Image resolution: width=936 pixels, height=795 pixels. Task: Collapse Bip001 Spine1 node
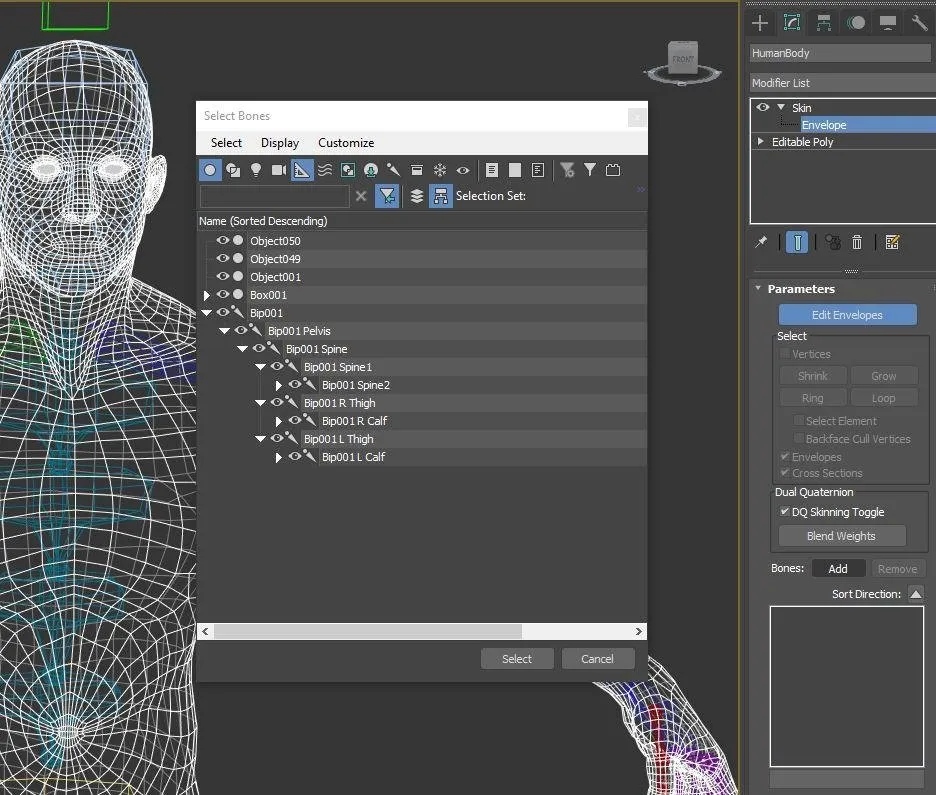[x=260, y=366]
